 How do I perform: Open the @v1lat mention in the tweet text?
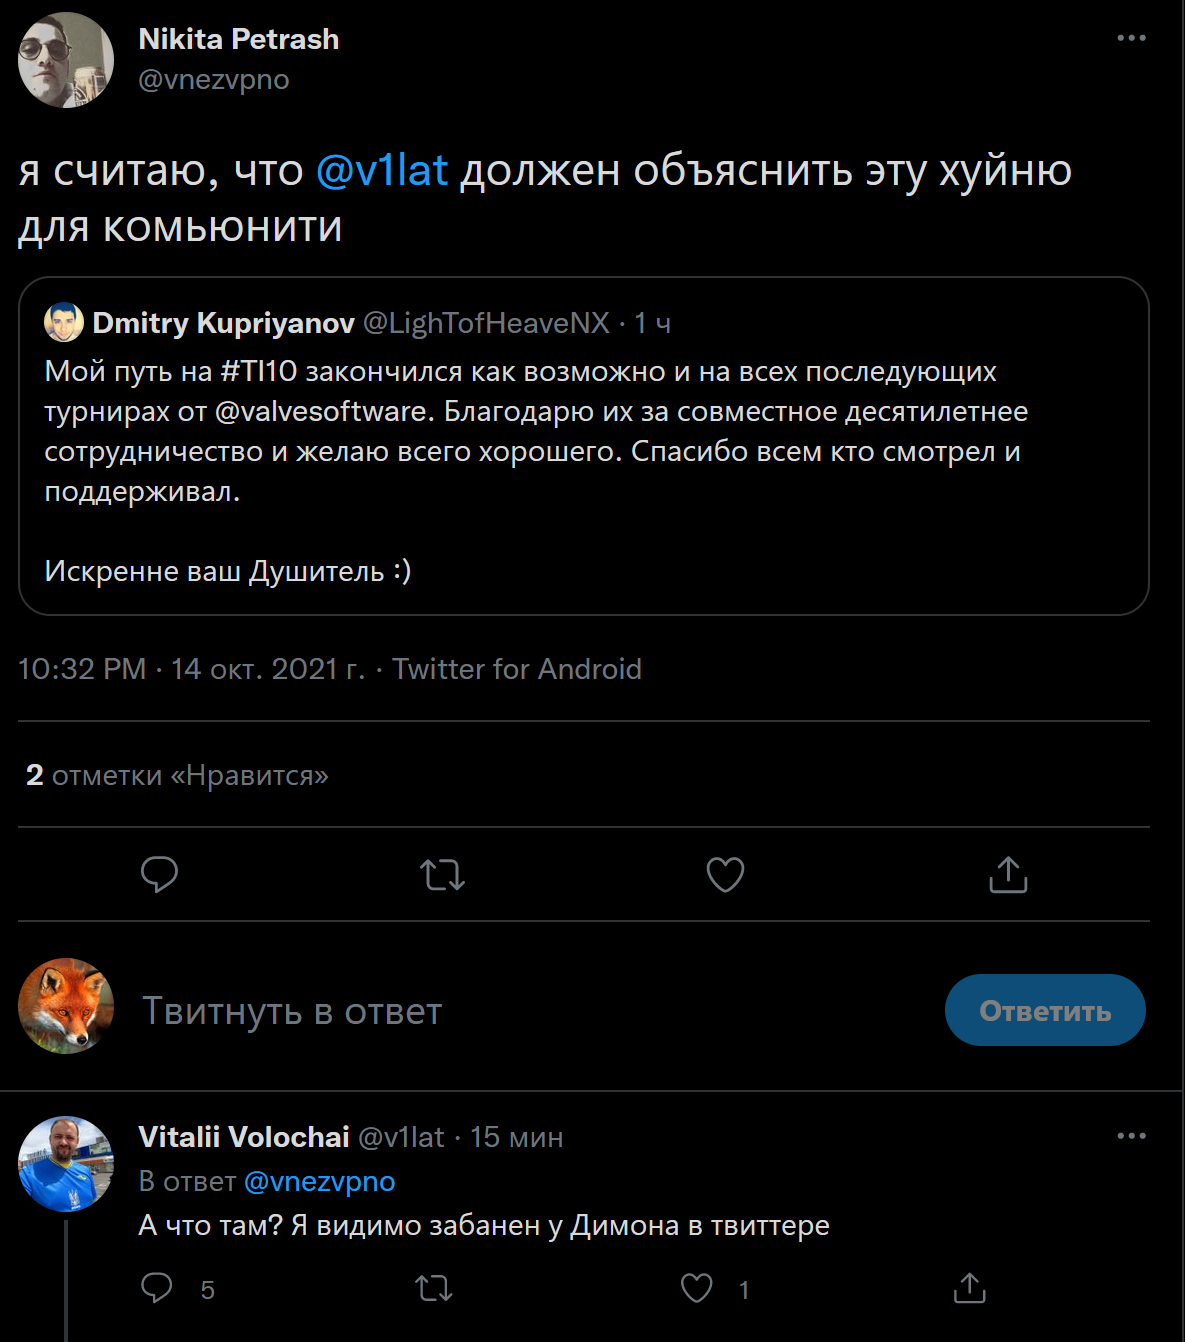coord(382,171)
